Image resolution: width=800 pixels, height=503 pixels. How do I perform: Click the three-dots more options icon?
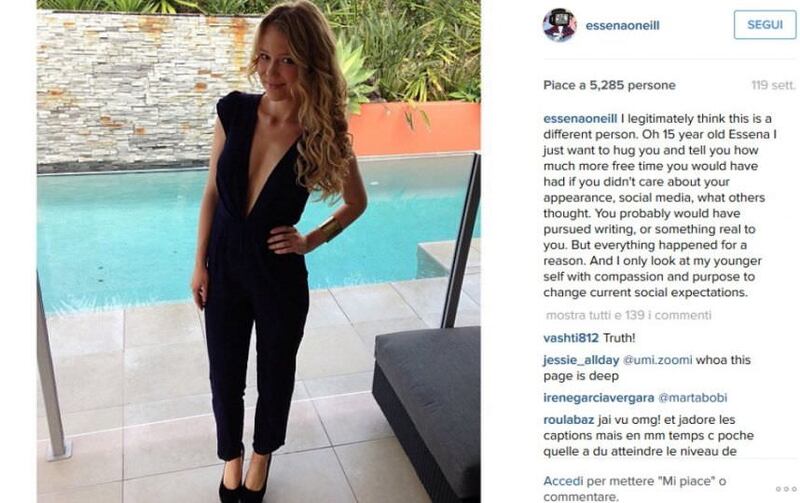786,489
